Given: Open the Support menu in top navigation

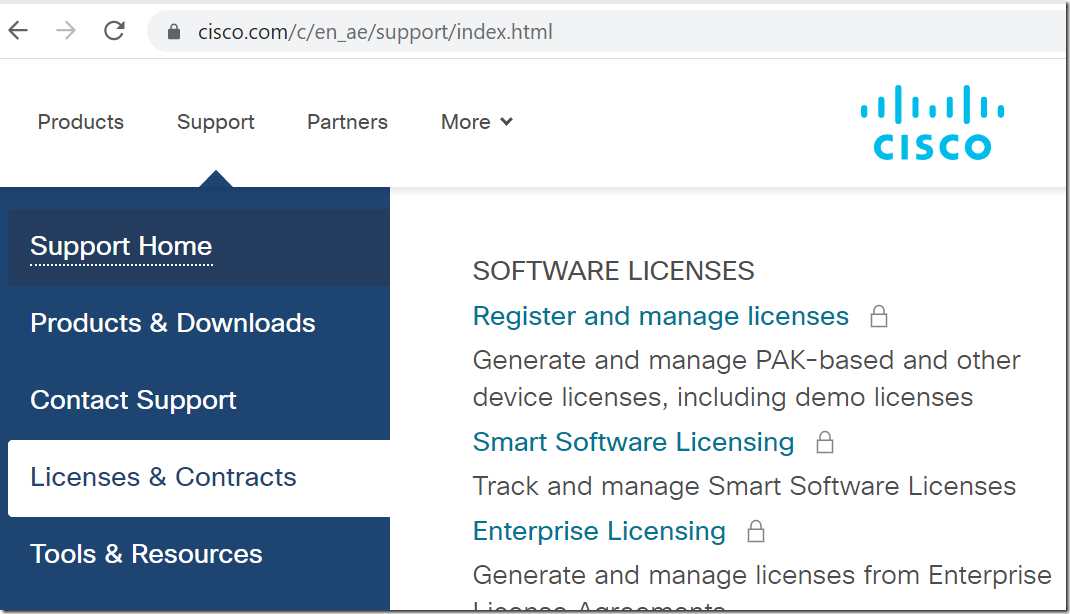Looking at the screenshot, I should 216,122.
